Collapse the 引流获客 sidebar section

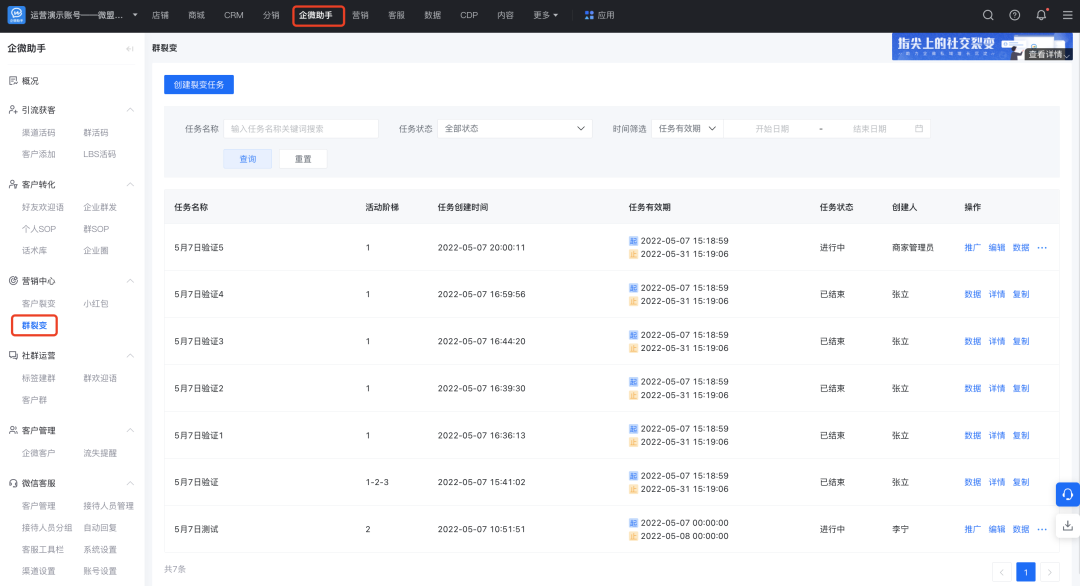tap(130, 110)
